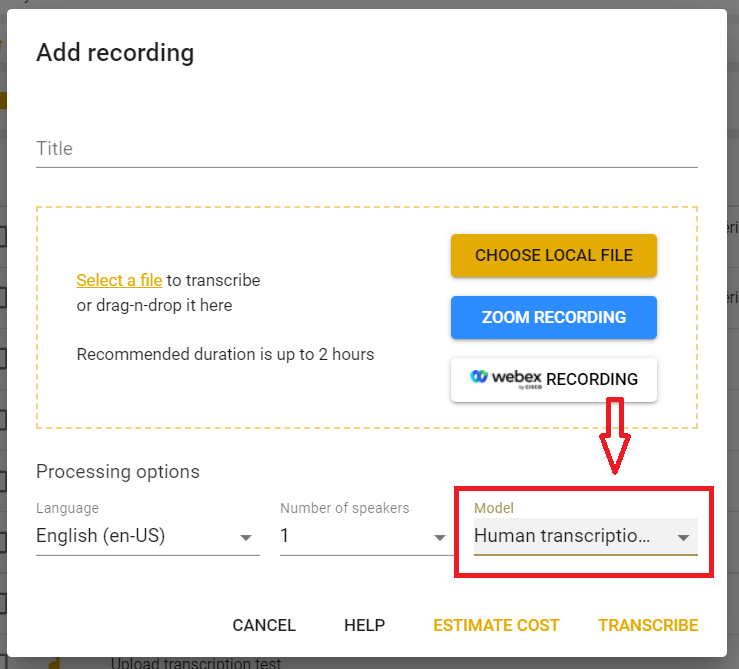Screen dimensions: 739x669
Task: Click the Model dropdown arrow icon
Action: (x=683, y=538)
